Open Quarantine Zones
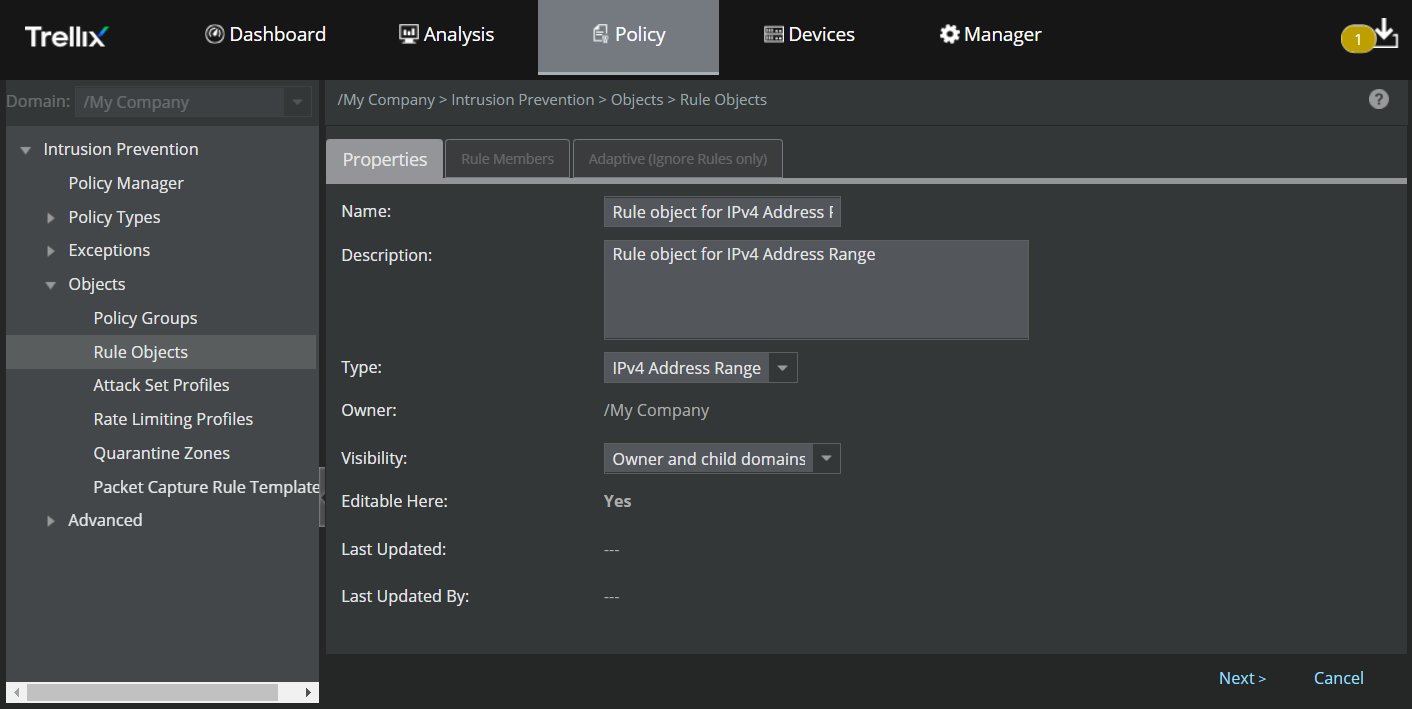 (x=161, y=453)
